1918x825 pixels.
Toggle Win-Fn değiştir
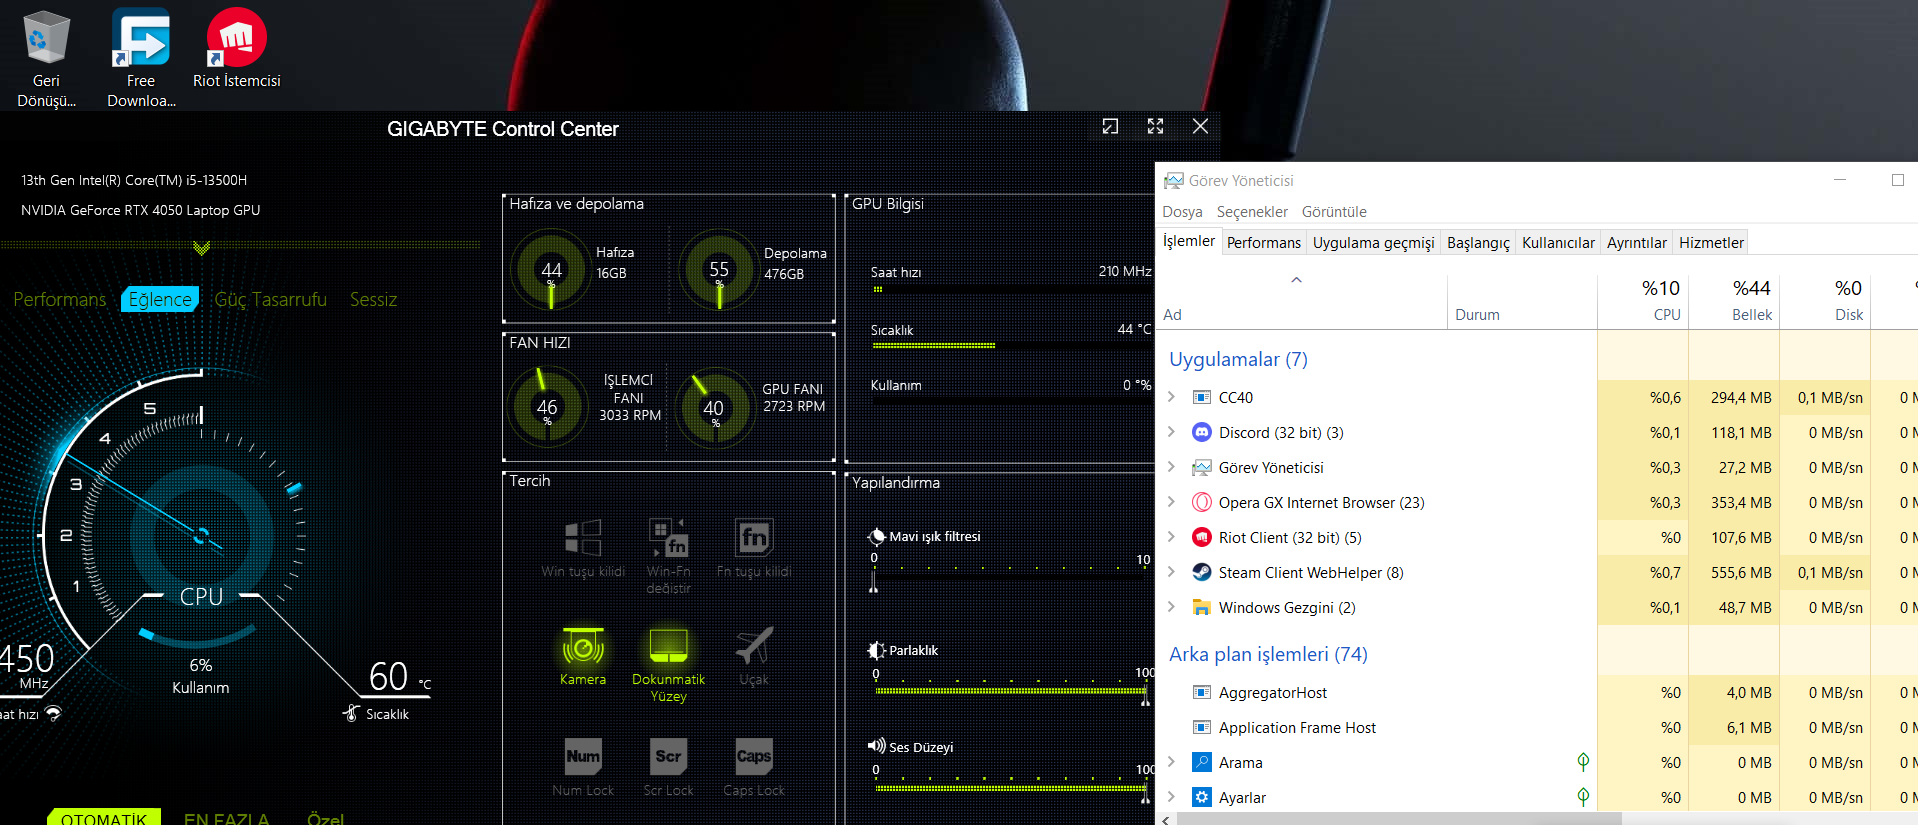(x=668, y=556)
